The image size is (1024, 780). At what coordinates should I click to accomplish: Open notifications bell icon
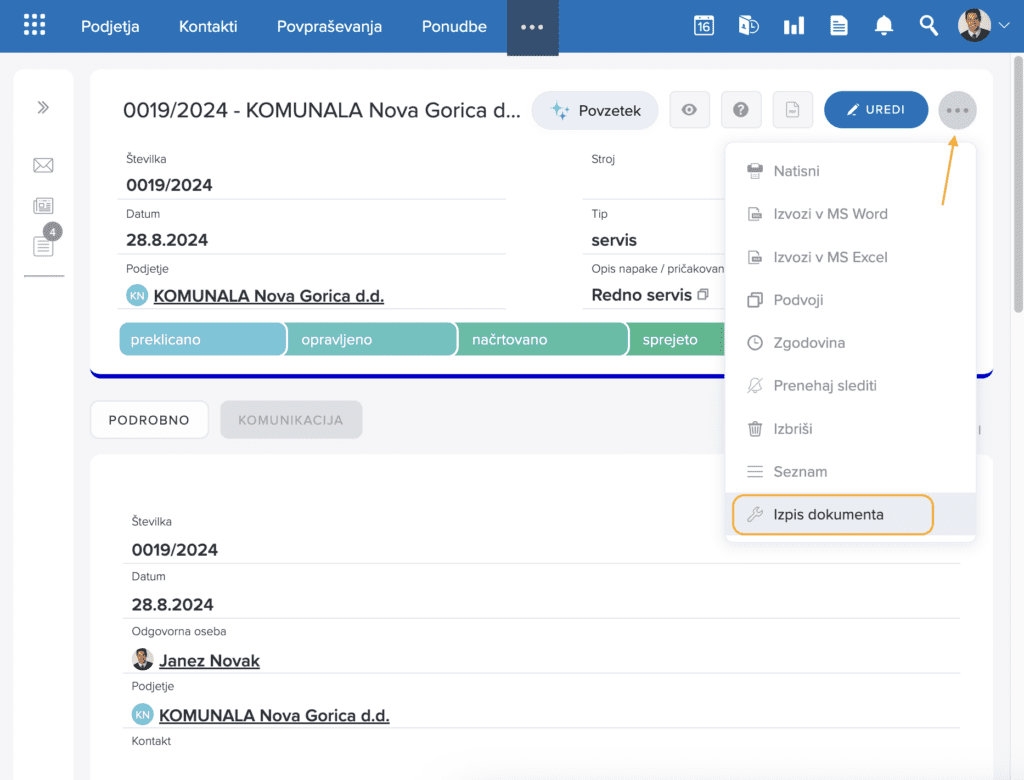pyautogui.click(x=883, y=26)
